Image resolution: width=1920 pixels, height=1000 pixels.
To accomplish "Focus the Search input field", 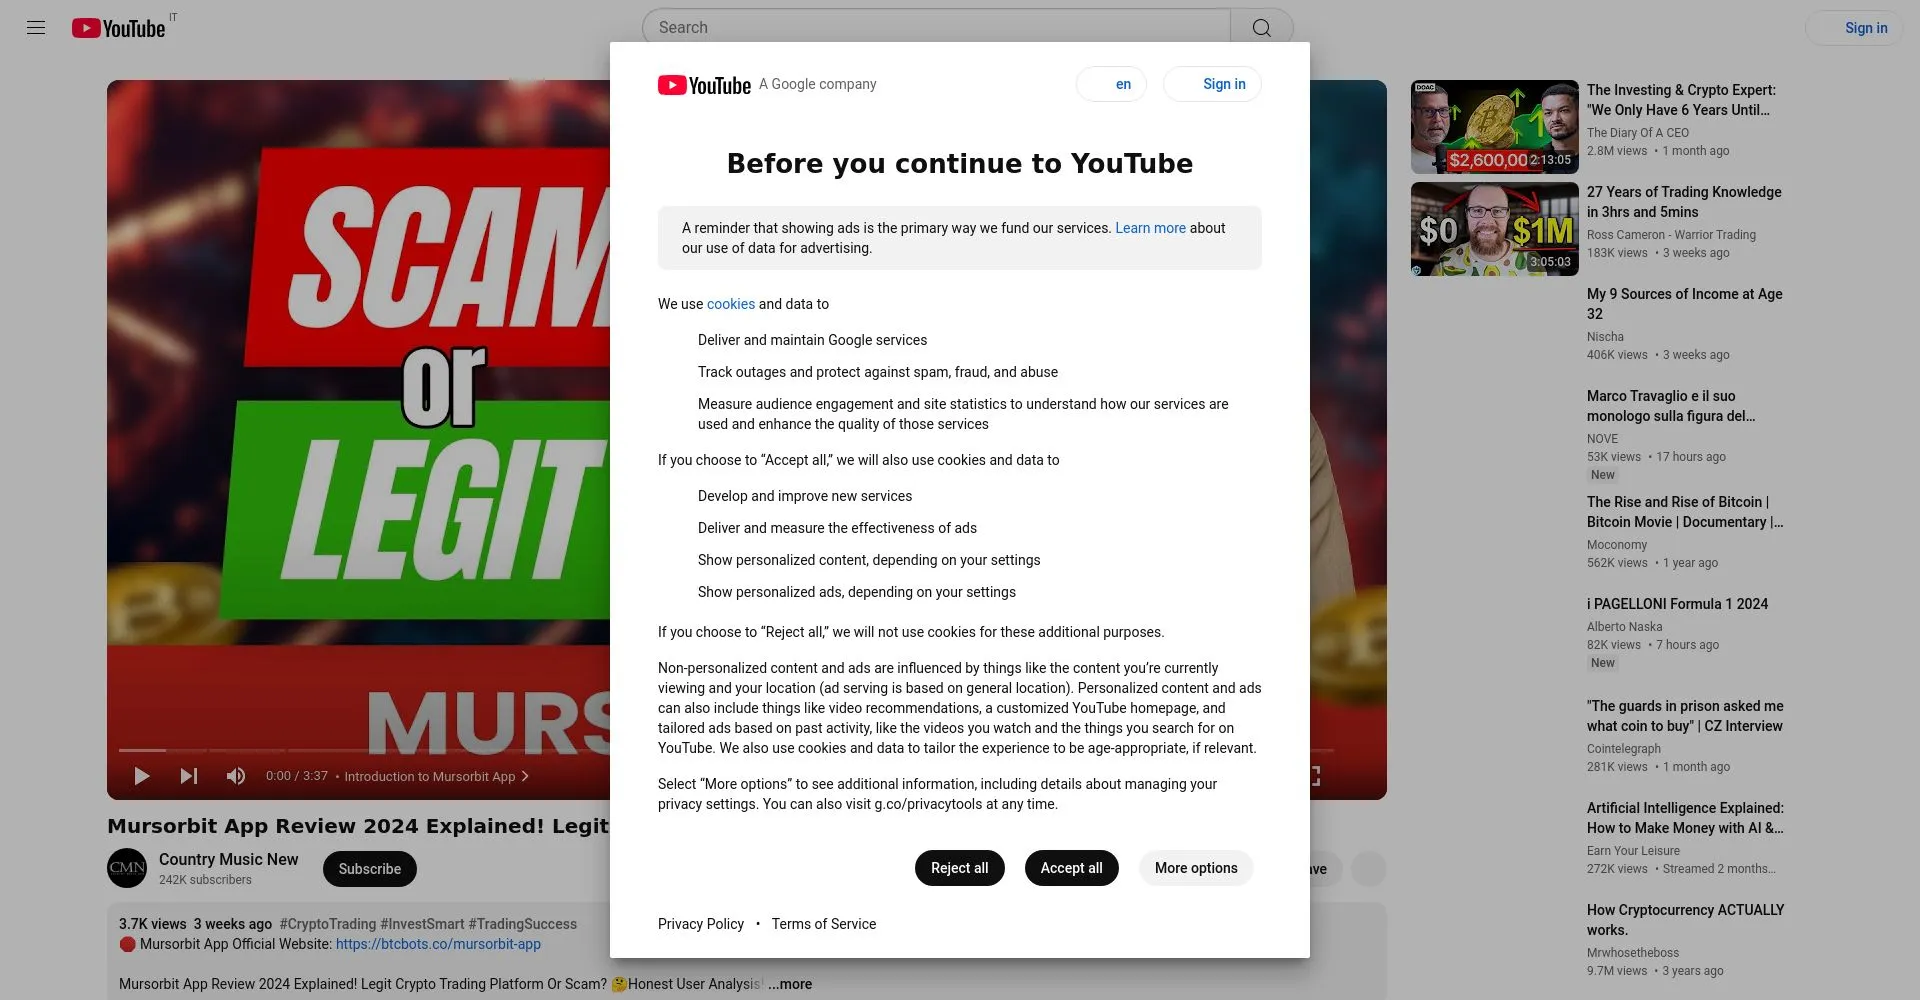I will 936,28.
